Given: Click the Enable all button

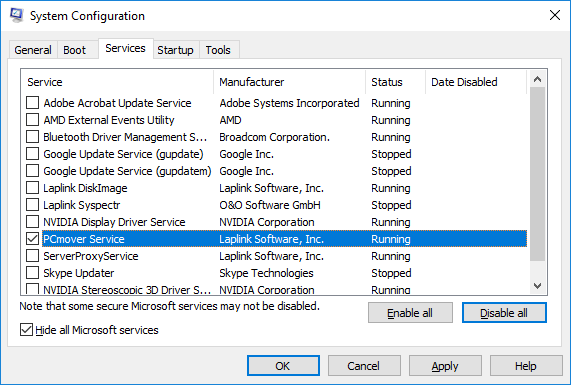Looking at the screenshot, I should tap(410, 313).
